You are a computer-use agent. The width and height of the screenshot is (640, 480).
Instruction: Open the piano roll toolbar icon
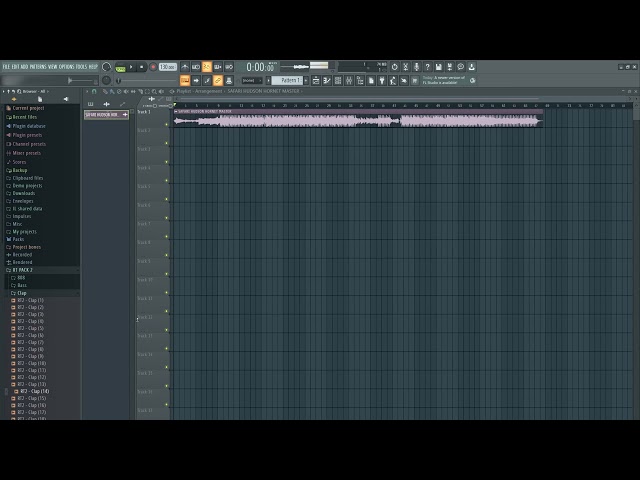327,80
